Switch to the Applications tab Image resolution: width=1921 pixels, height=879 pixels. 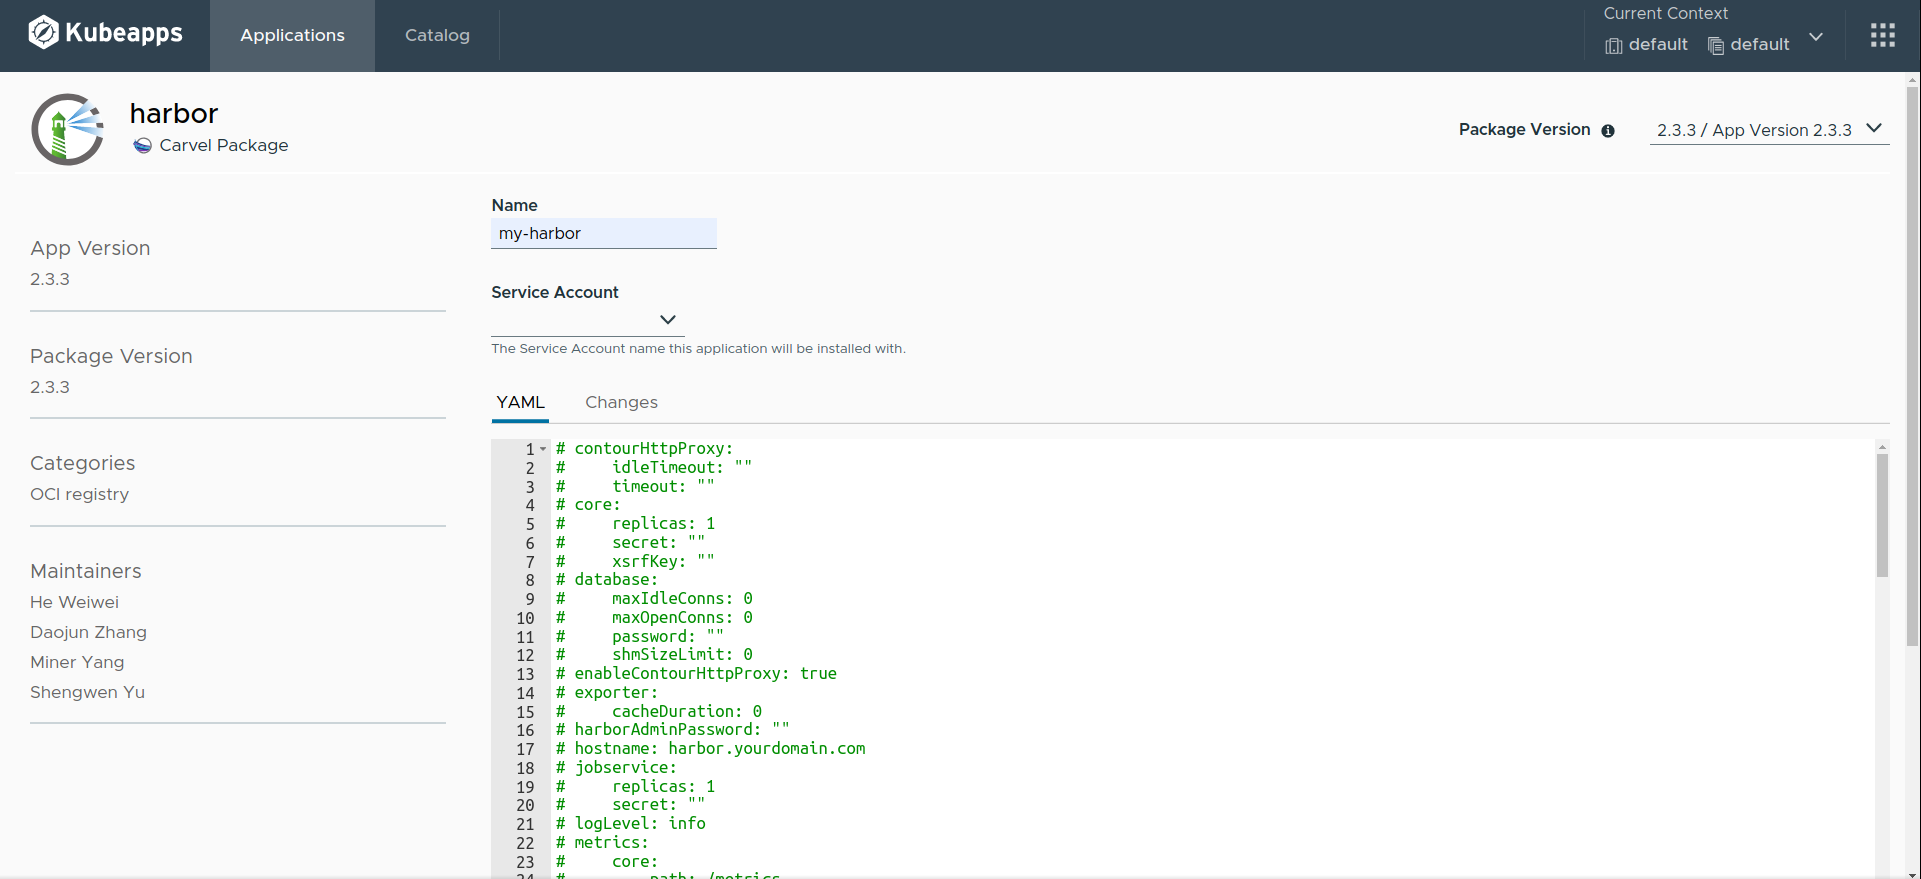292,36
